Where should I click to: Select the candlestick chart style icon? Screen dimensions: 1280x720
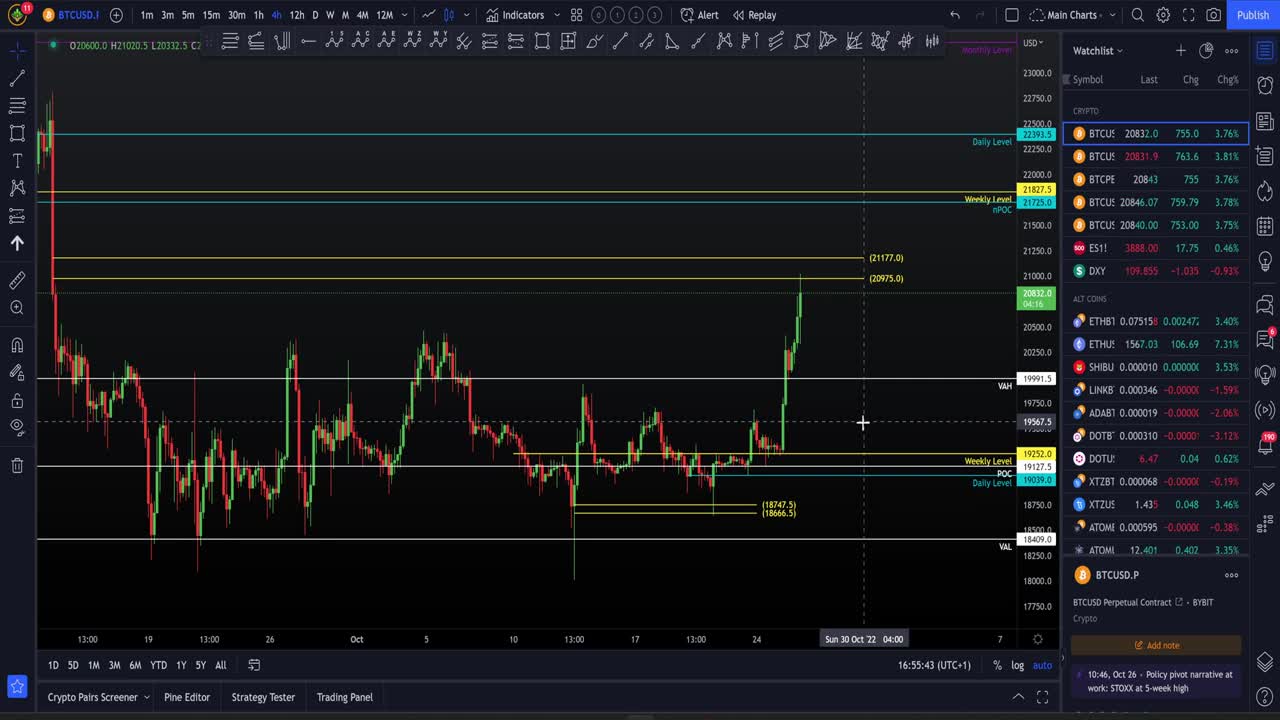click(x=449, y=15)
